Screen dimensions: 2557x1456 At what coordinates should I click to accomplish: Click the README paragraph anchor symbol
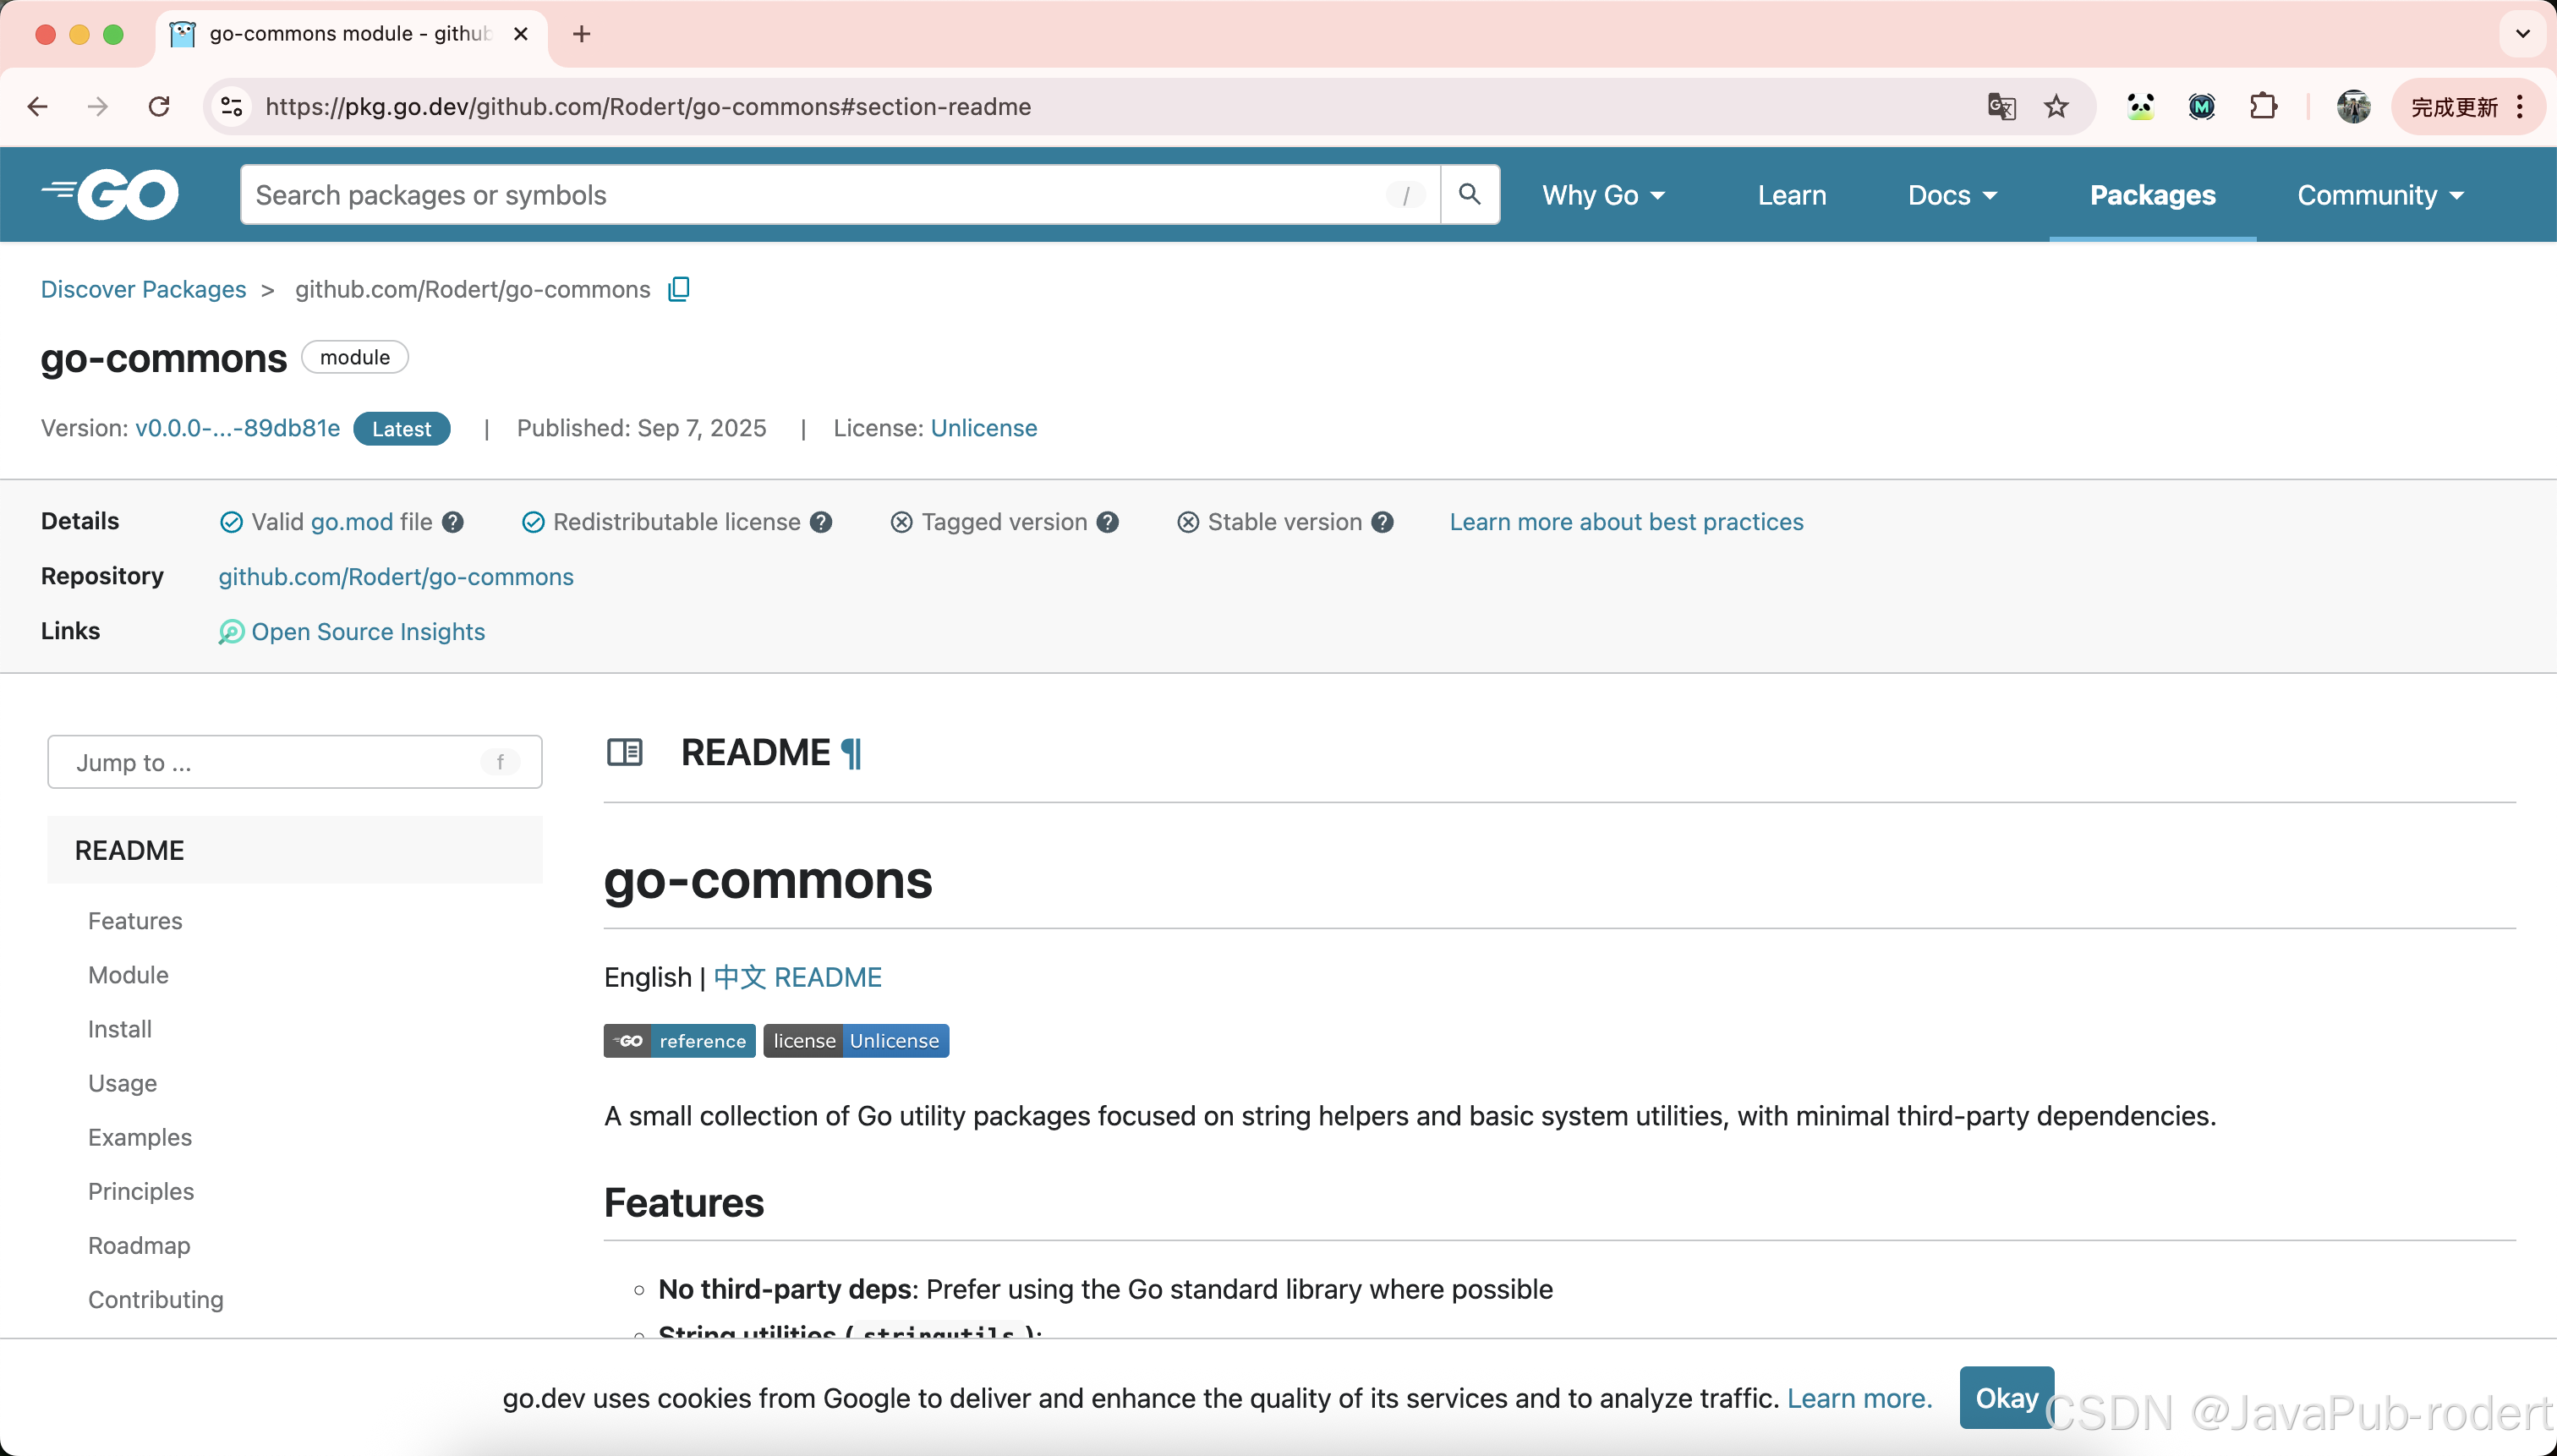point(851,753)
